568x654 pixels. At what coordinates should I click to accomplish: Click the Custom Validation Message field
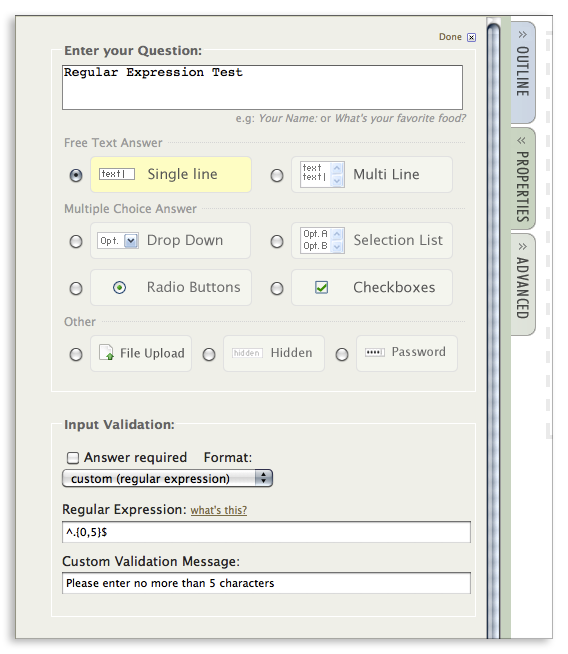click(266, 583)
